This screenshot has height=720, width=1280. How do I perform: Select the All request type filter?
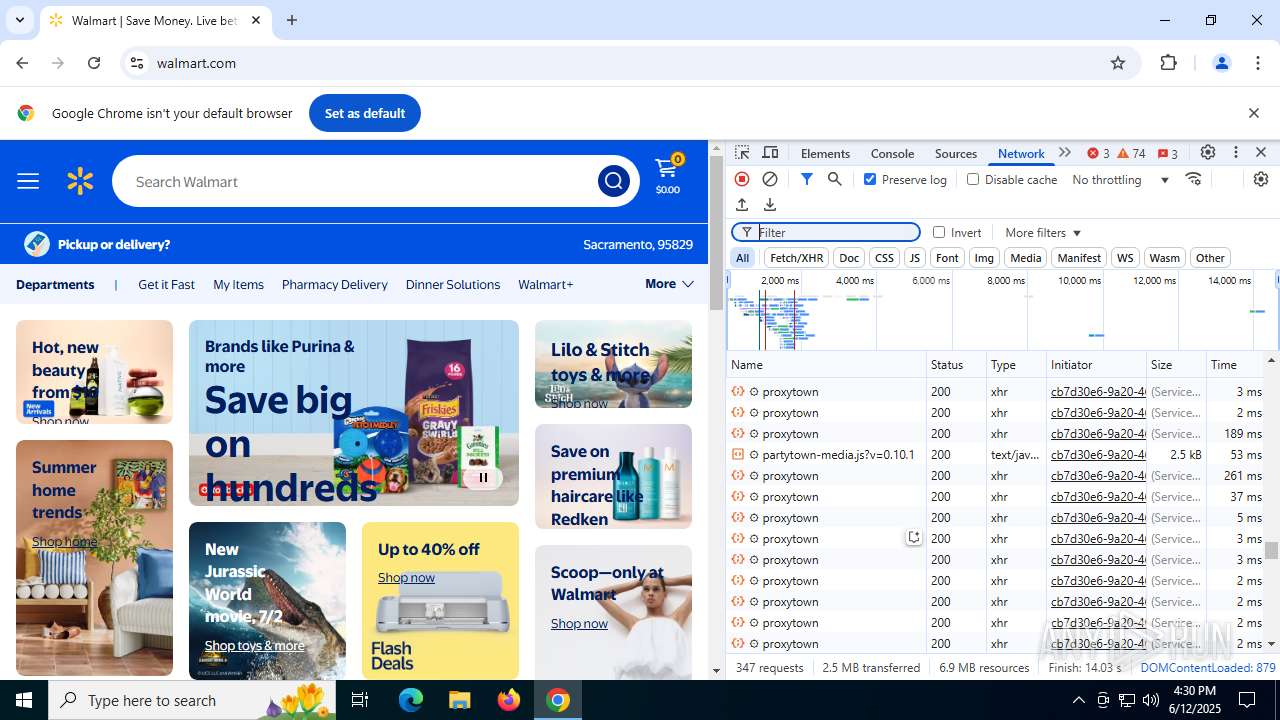coord(742,258)
